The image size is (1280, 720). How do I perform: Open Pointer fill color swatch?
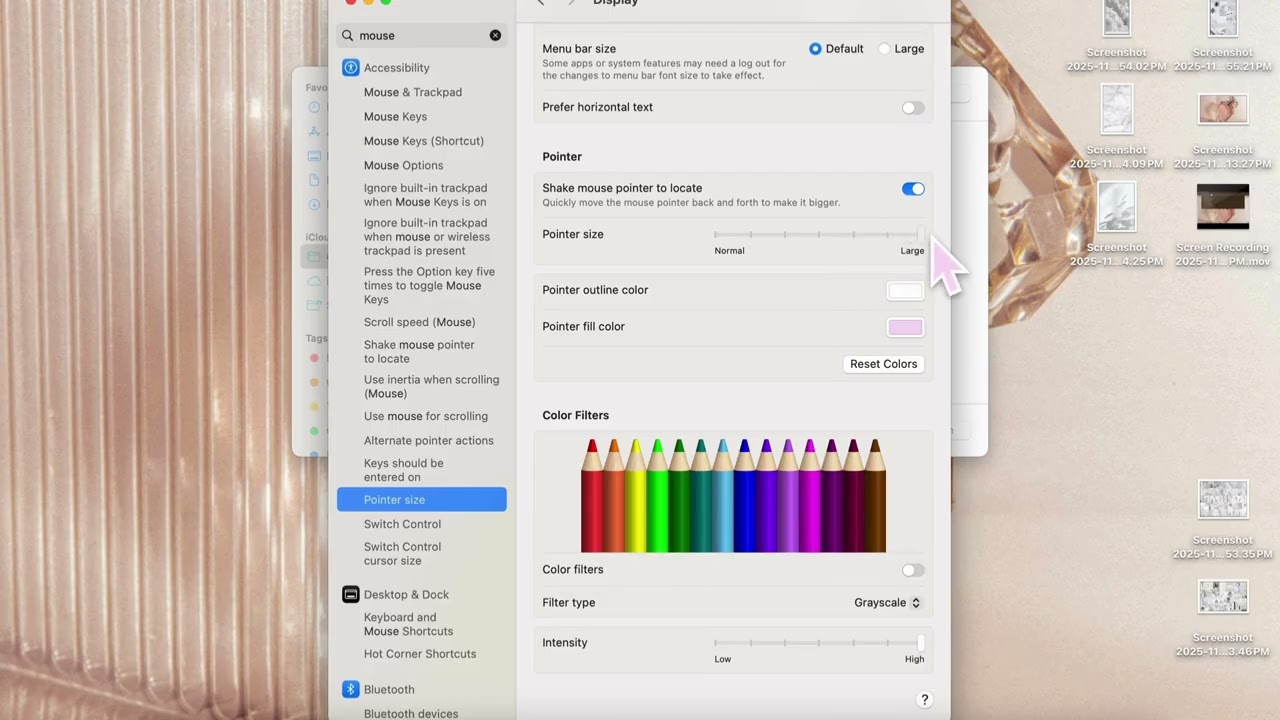(x=905, y=327)
